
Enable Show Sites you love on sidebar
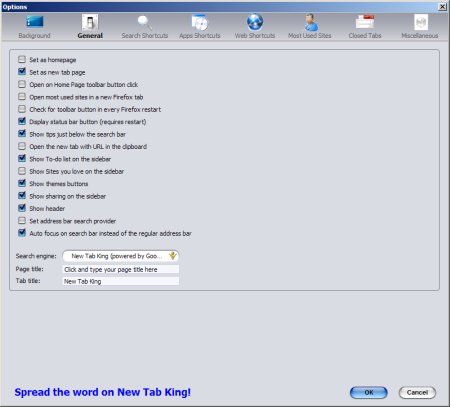(22, 171)
